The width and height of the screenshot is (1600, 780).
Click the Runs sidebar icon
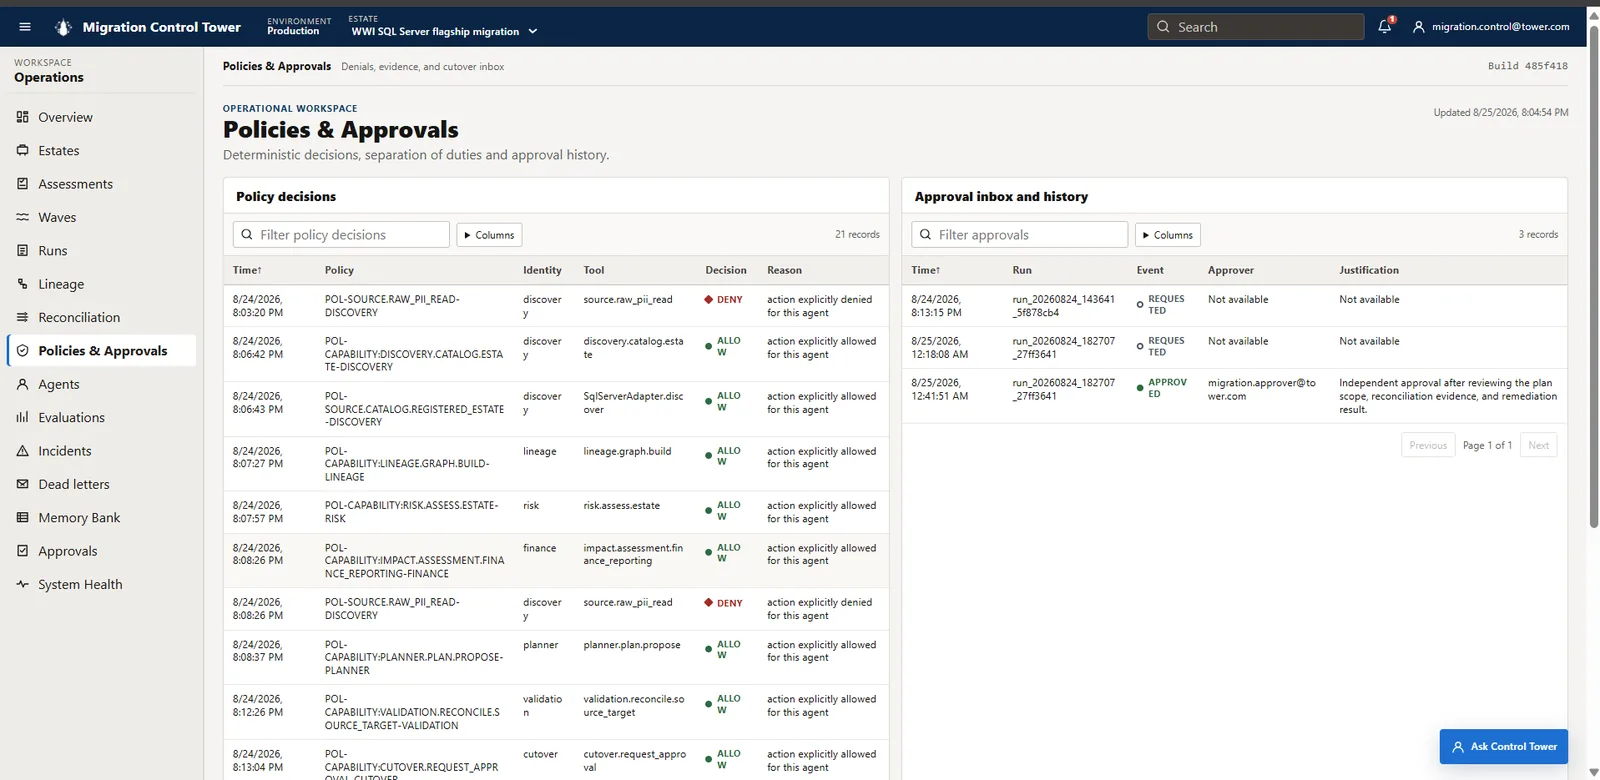[22, 251]
